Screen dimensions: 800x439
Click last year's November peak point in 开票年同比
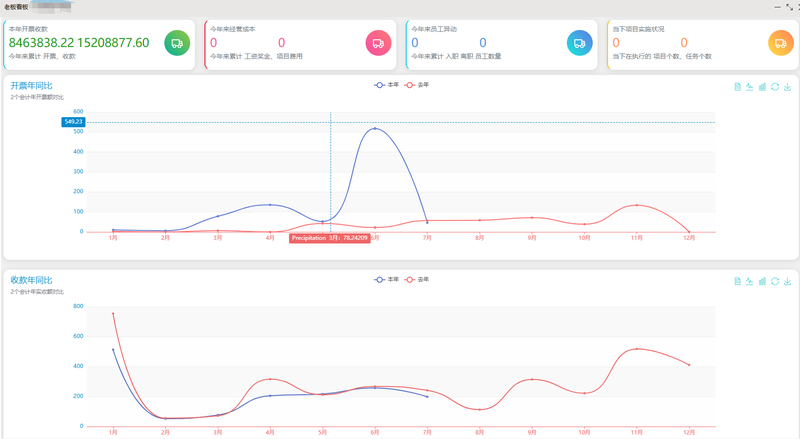pyautogui.click(x=637, y=205)
